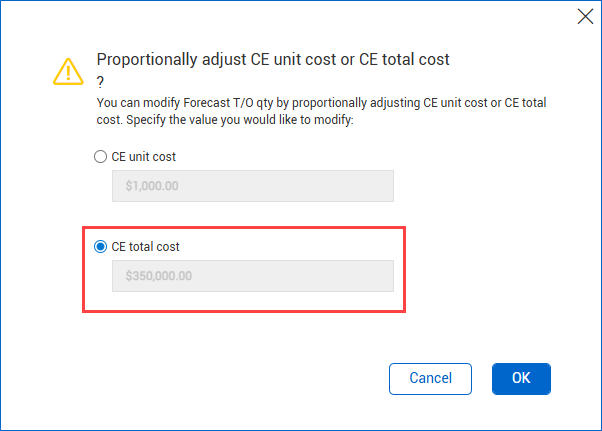This screenshot has width=602, height=431.
Task: Click the yellow warning triangle icon
Action: pyautogui.click(x=68, y=71)
